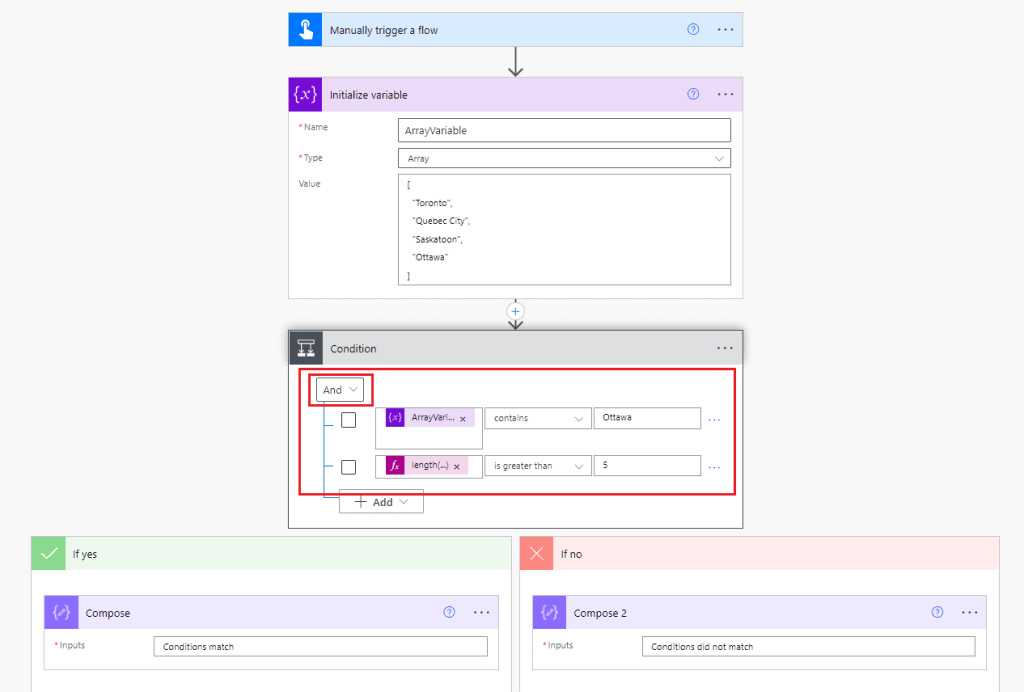The height and width of the screenshot is (692, 1024).
Task: Click inside the Value array text area
Action: coord(564,229)
